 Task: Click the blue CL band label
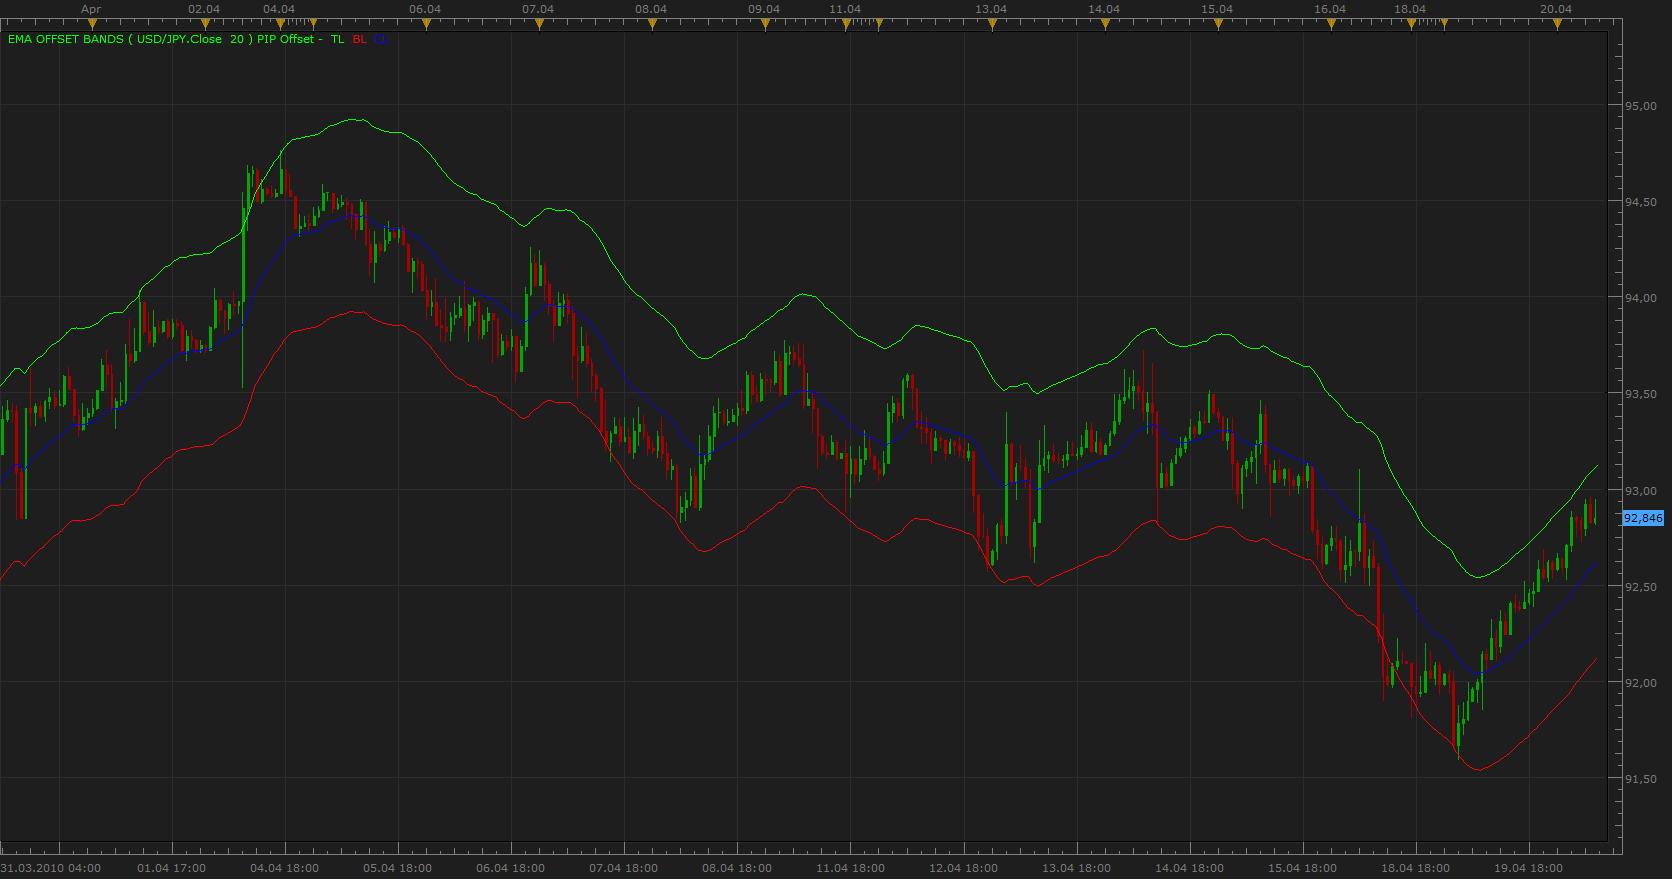tap(381, 39)
